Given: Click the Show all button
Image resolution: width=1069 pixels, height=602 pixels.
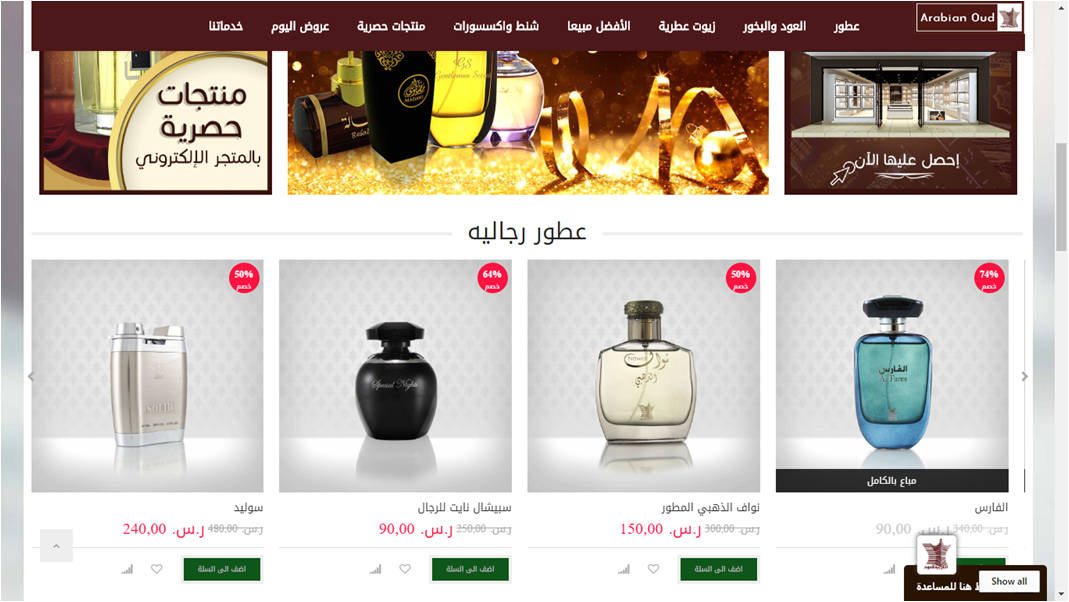Looking at the screenshot, I should (1008, 581).
